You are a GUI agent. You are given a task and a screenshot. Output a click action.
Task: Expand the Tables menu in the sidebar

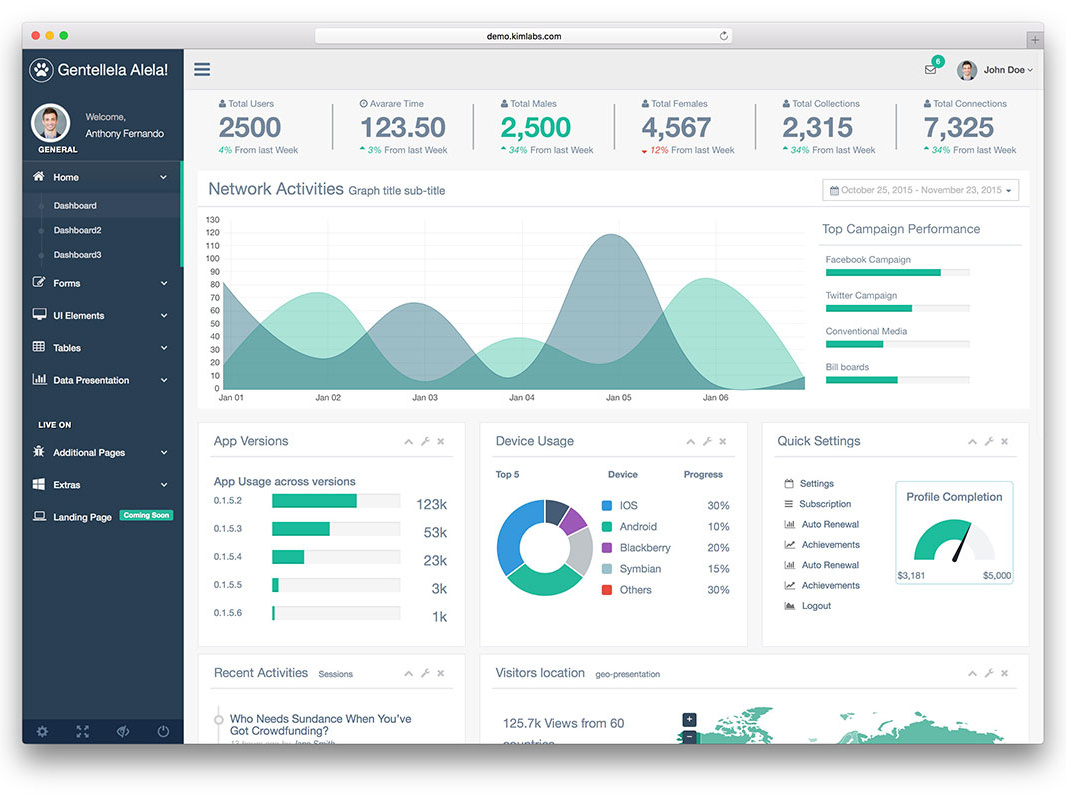point(66,347)
